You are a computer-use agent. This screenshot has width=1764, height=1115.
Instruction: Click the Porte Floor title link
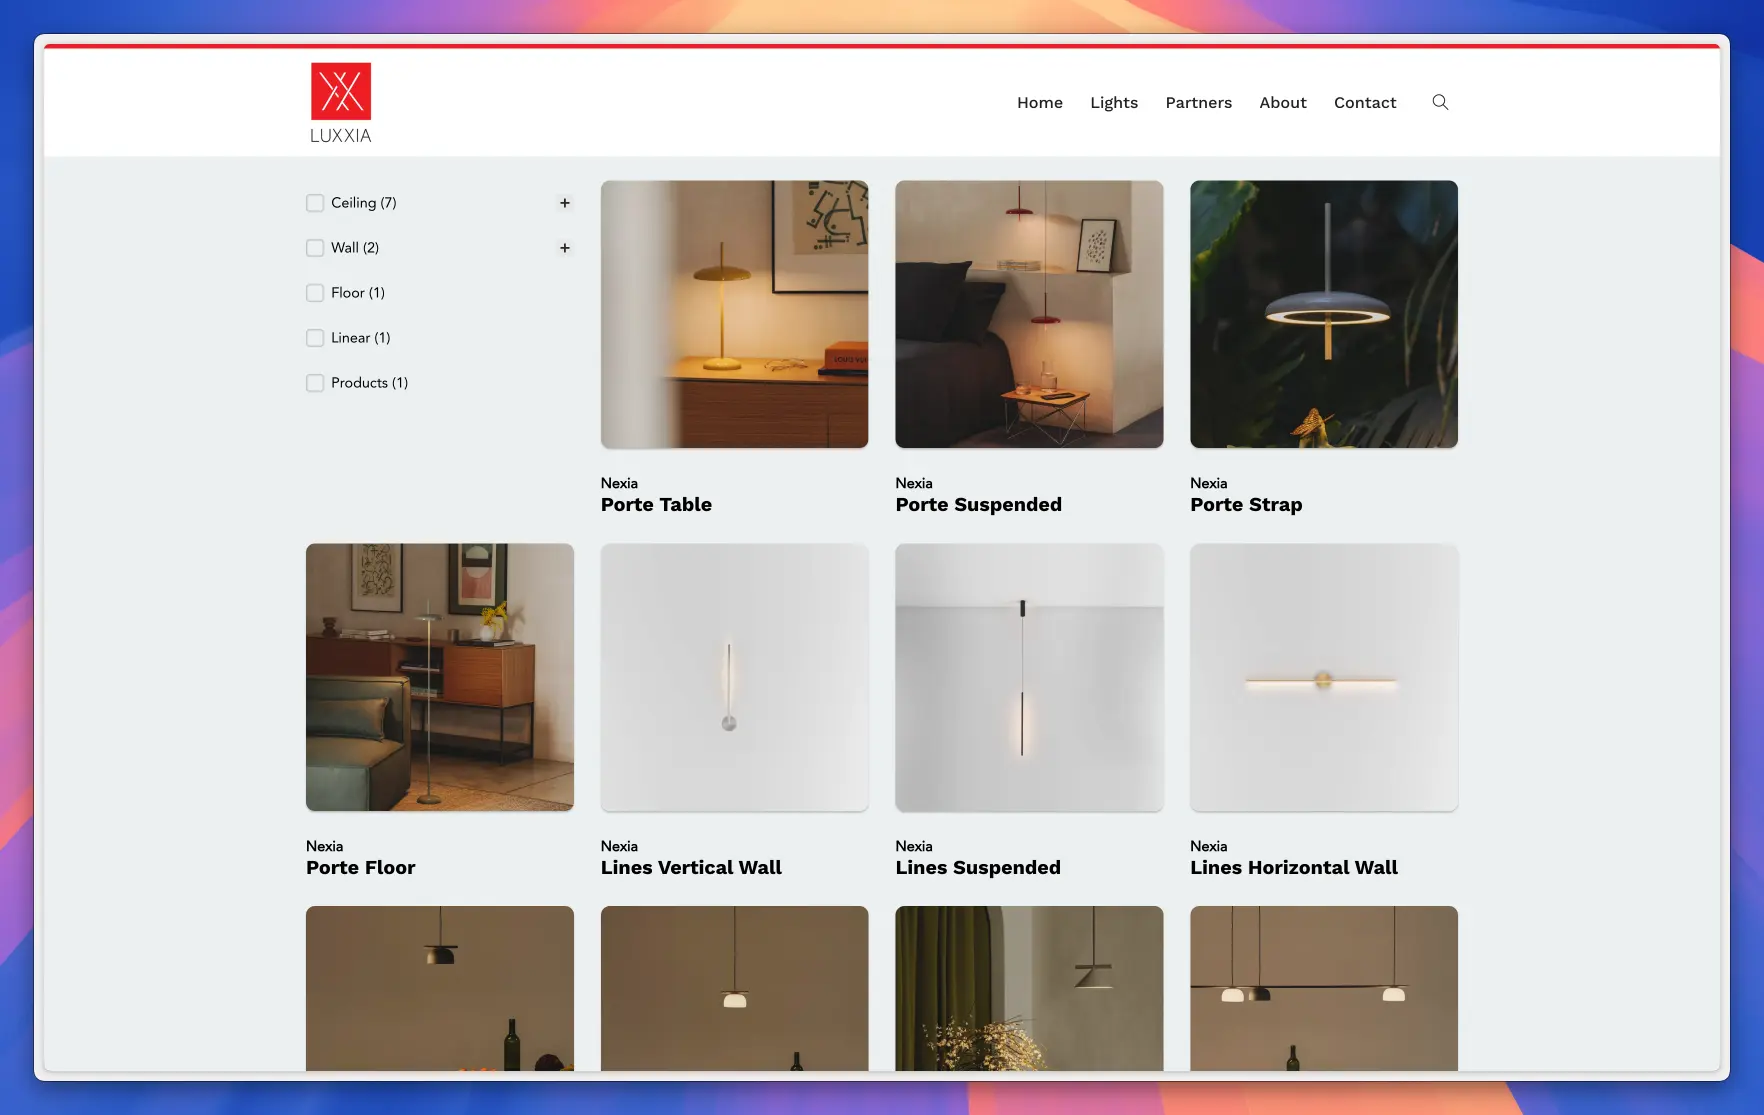tap(360, 868)
